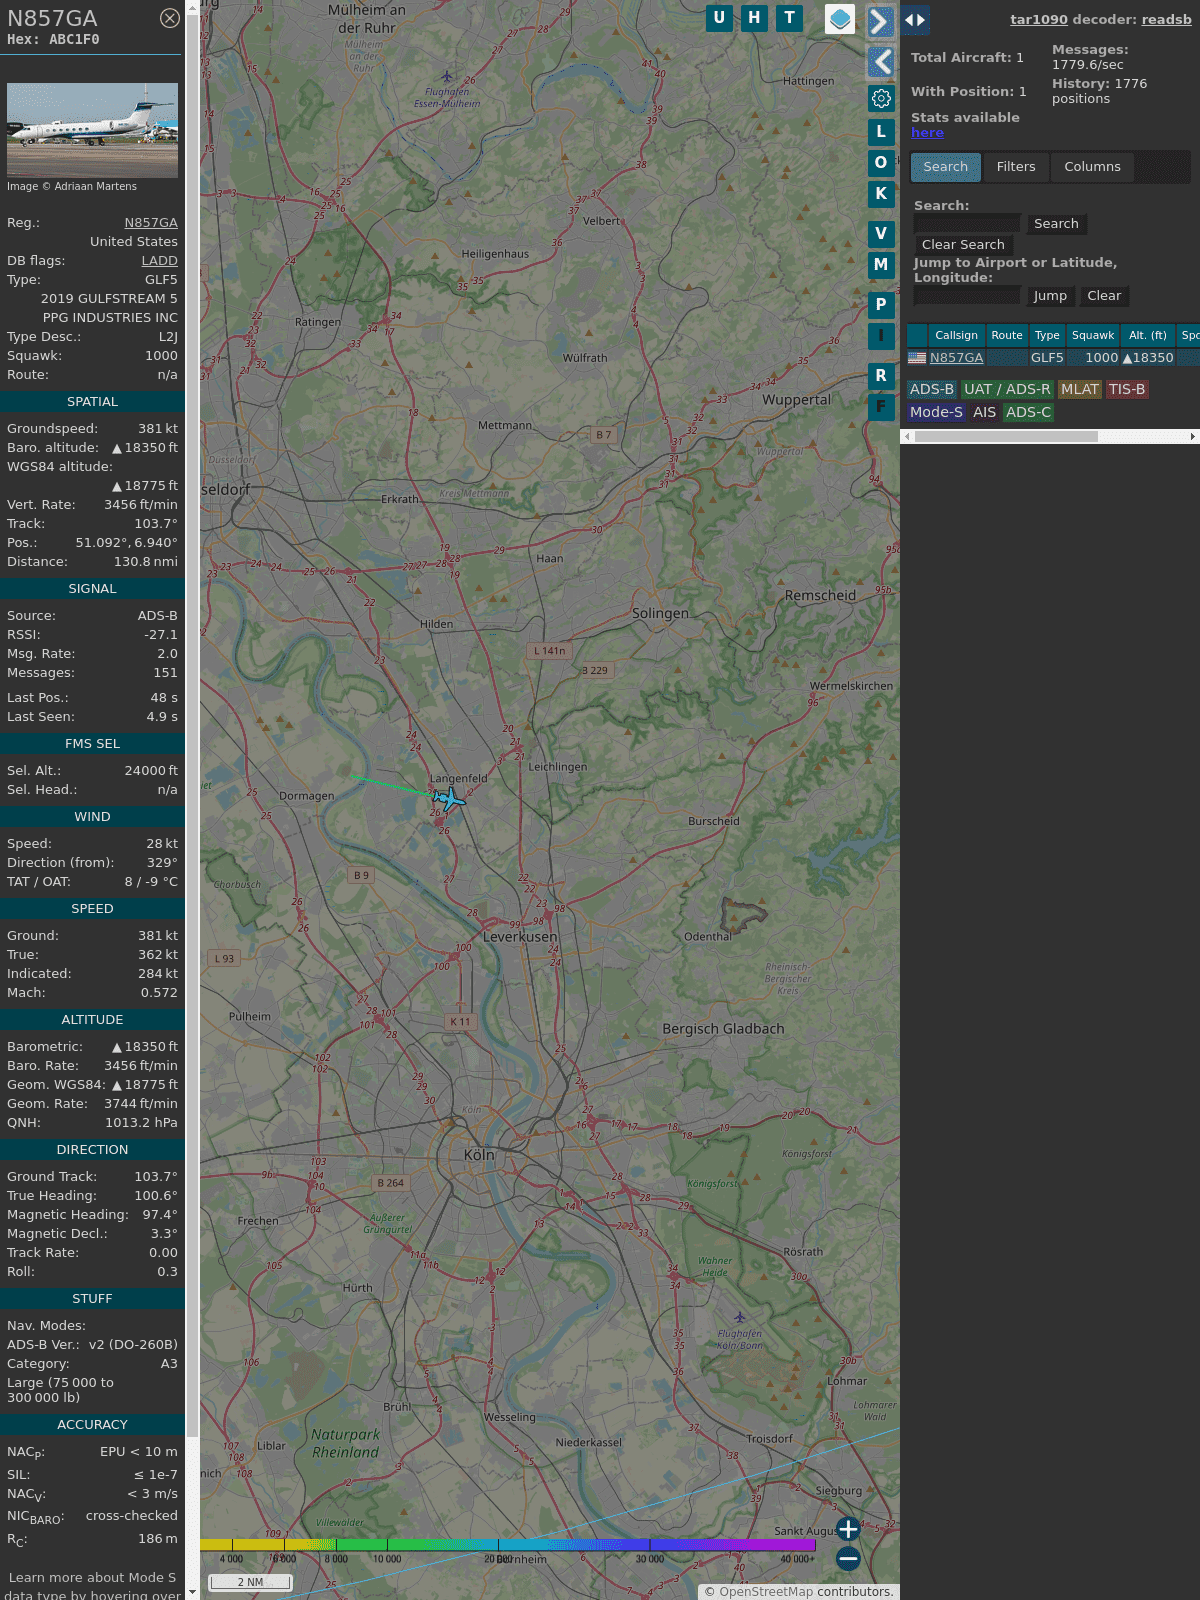Click the altitude color scale bar
The image size is (1200, 1600).
point(508,1545)
